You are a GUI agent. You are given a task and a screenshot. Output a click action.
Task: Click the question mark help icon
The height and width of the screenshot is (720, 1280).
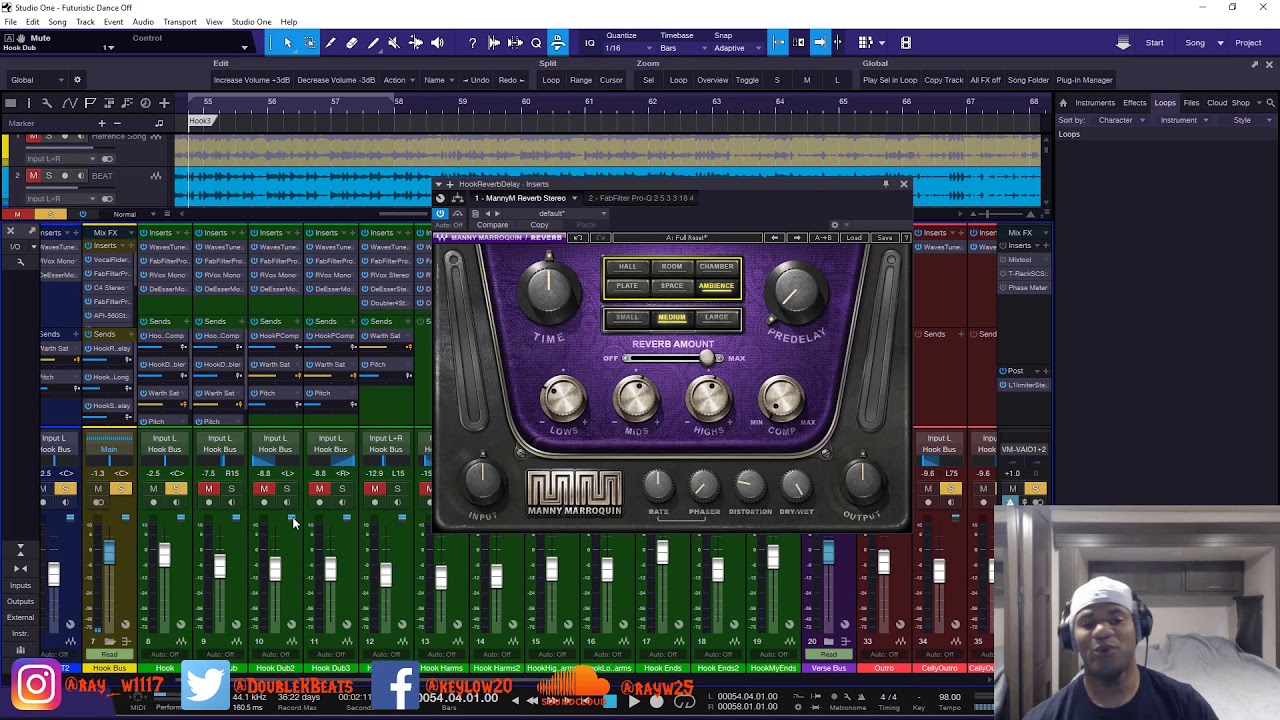472,43
